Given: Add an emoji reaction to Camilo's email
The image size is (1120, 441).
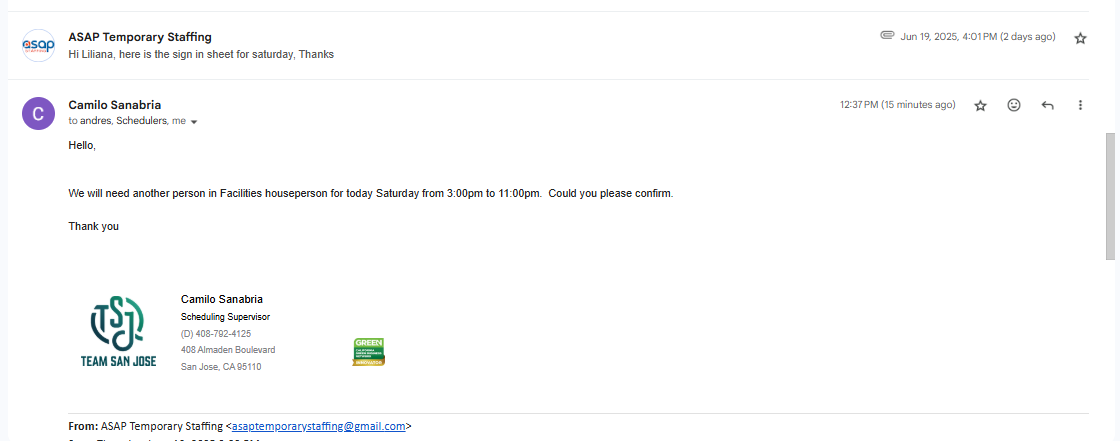Looking at the screenshot, I should coord(1014,105).
